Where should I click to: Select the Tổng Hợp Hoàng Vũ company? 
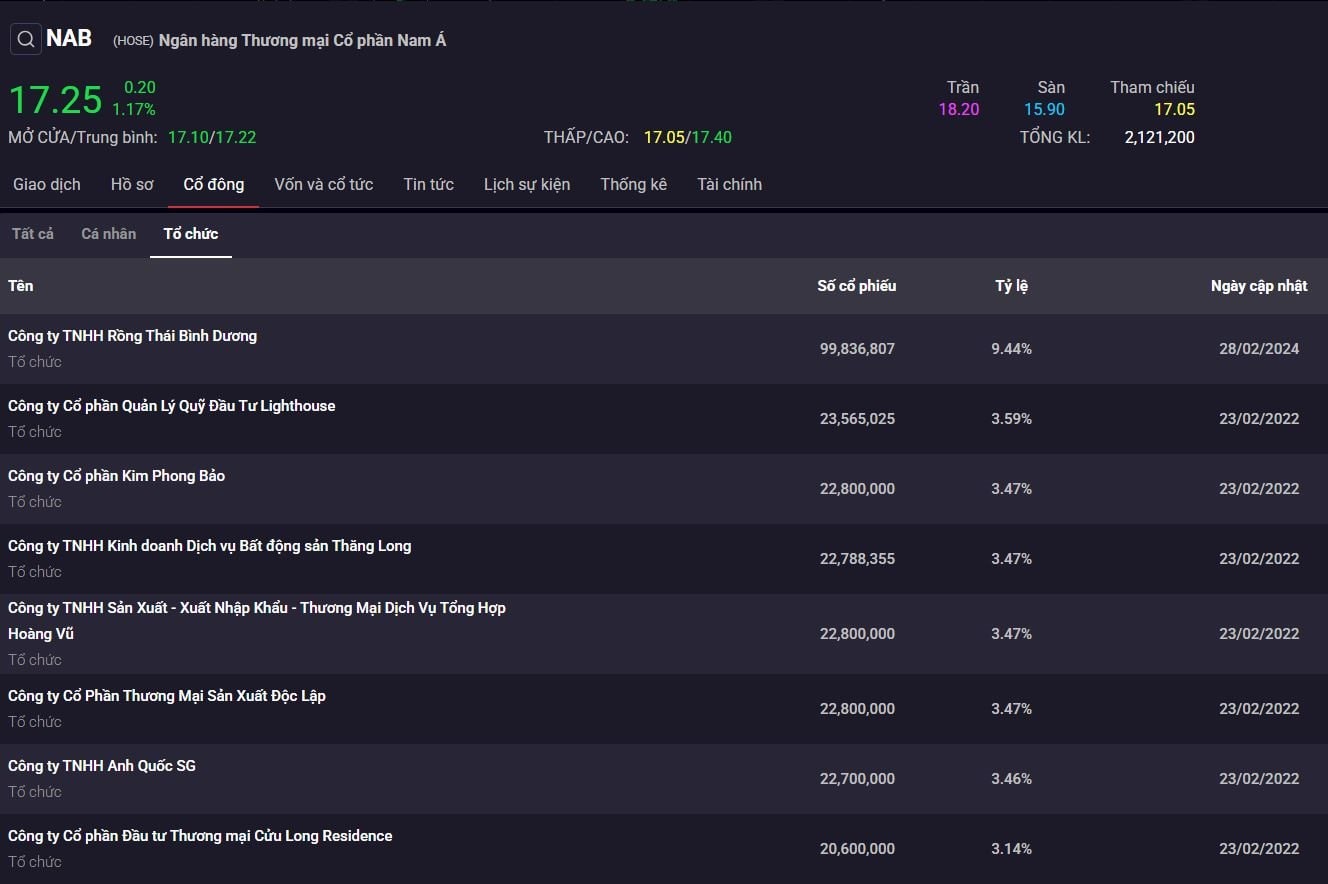click(x=257, y=620)
